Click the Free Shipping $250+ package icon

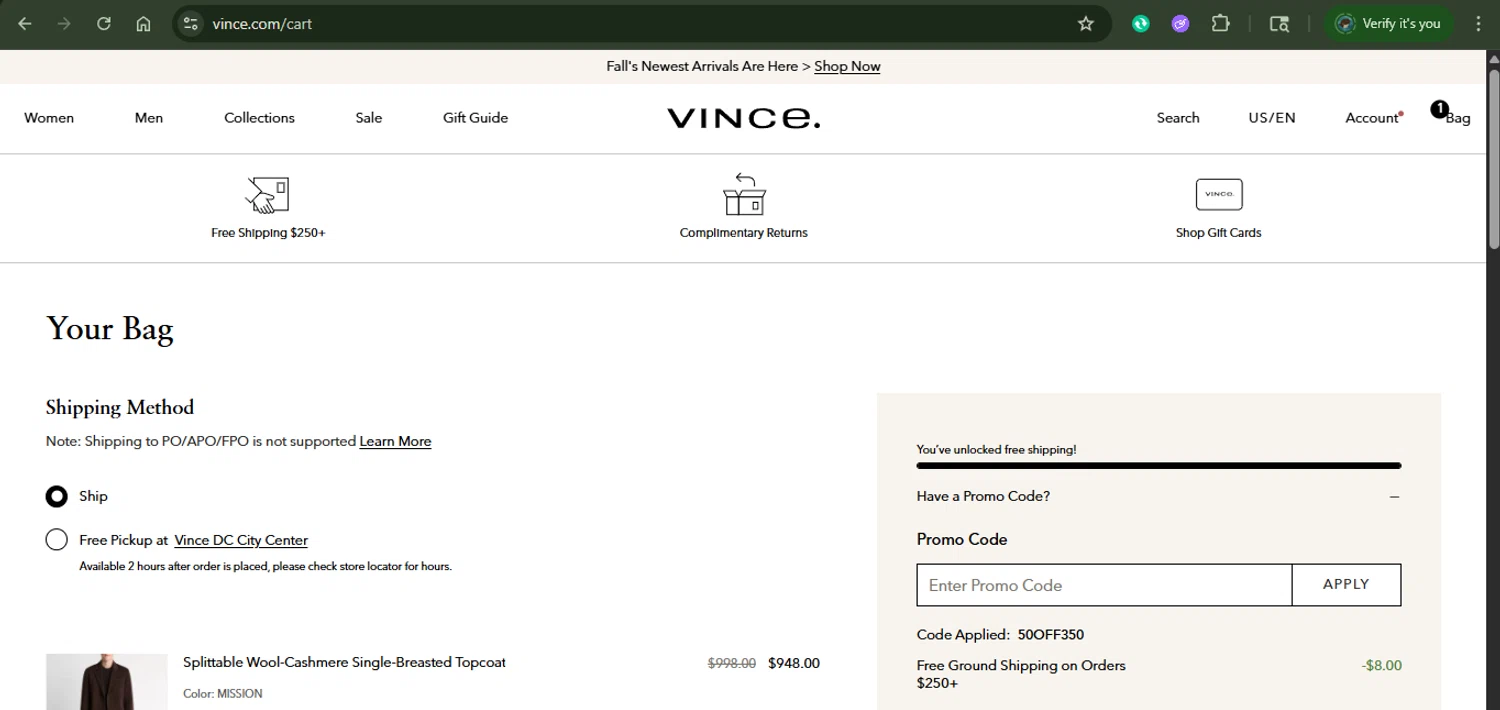click(267, 194)
